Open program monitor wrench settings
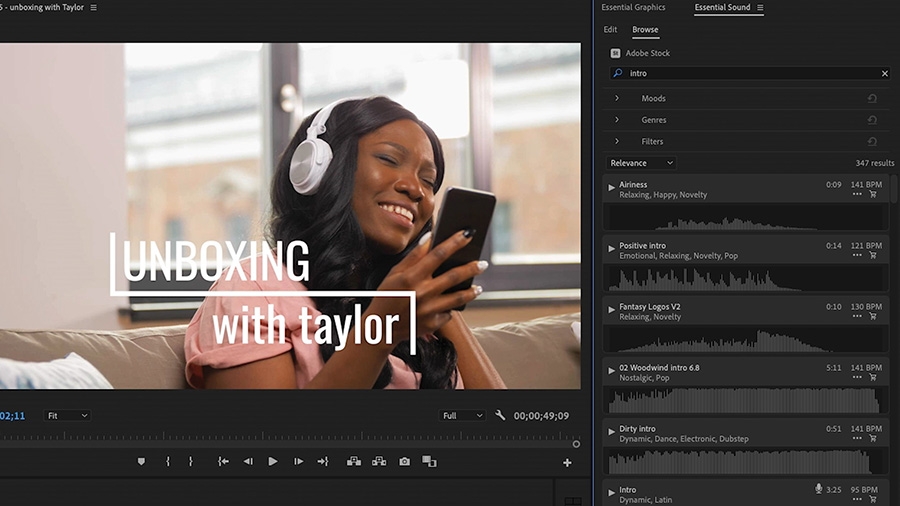 500,415
